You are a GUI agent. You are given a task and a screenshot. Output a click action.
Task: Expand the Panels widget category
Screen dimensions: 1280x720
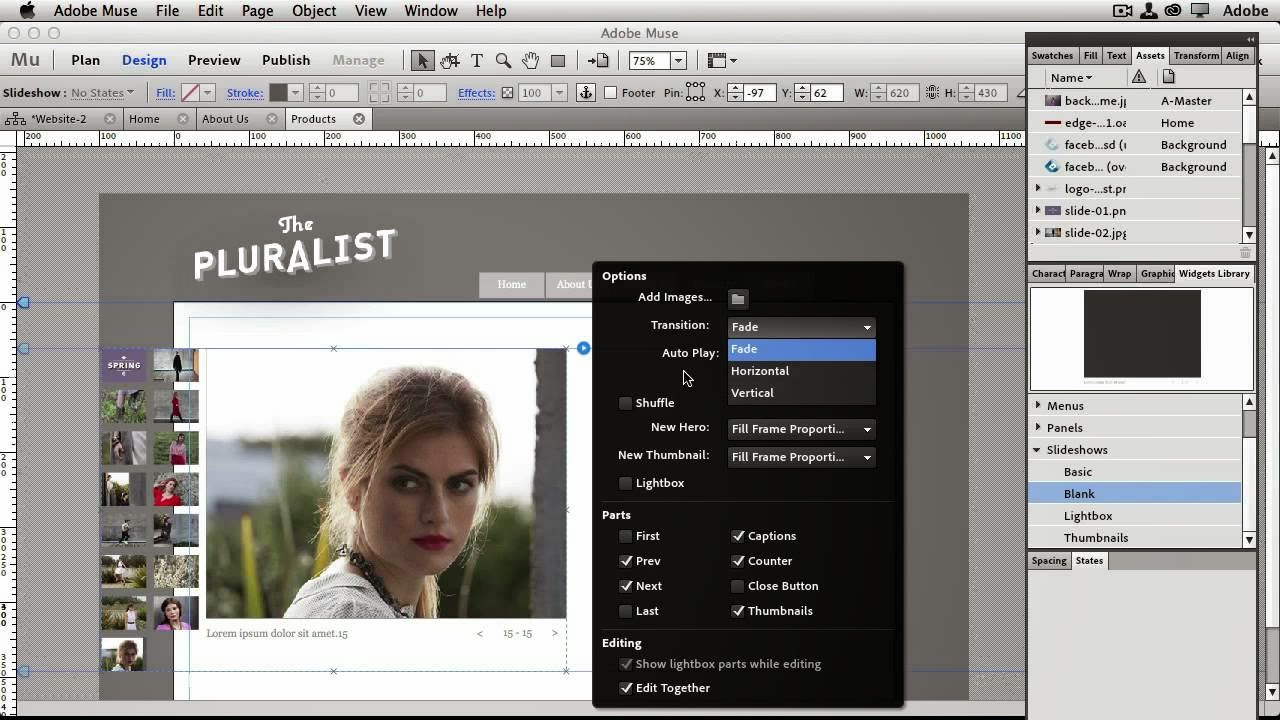(x=1038, y=428)
